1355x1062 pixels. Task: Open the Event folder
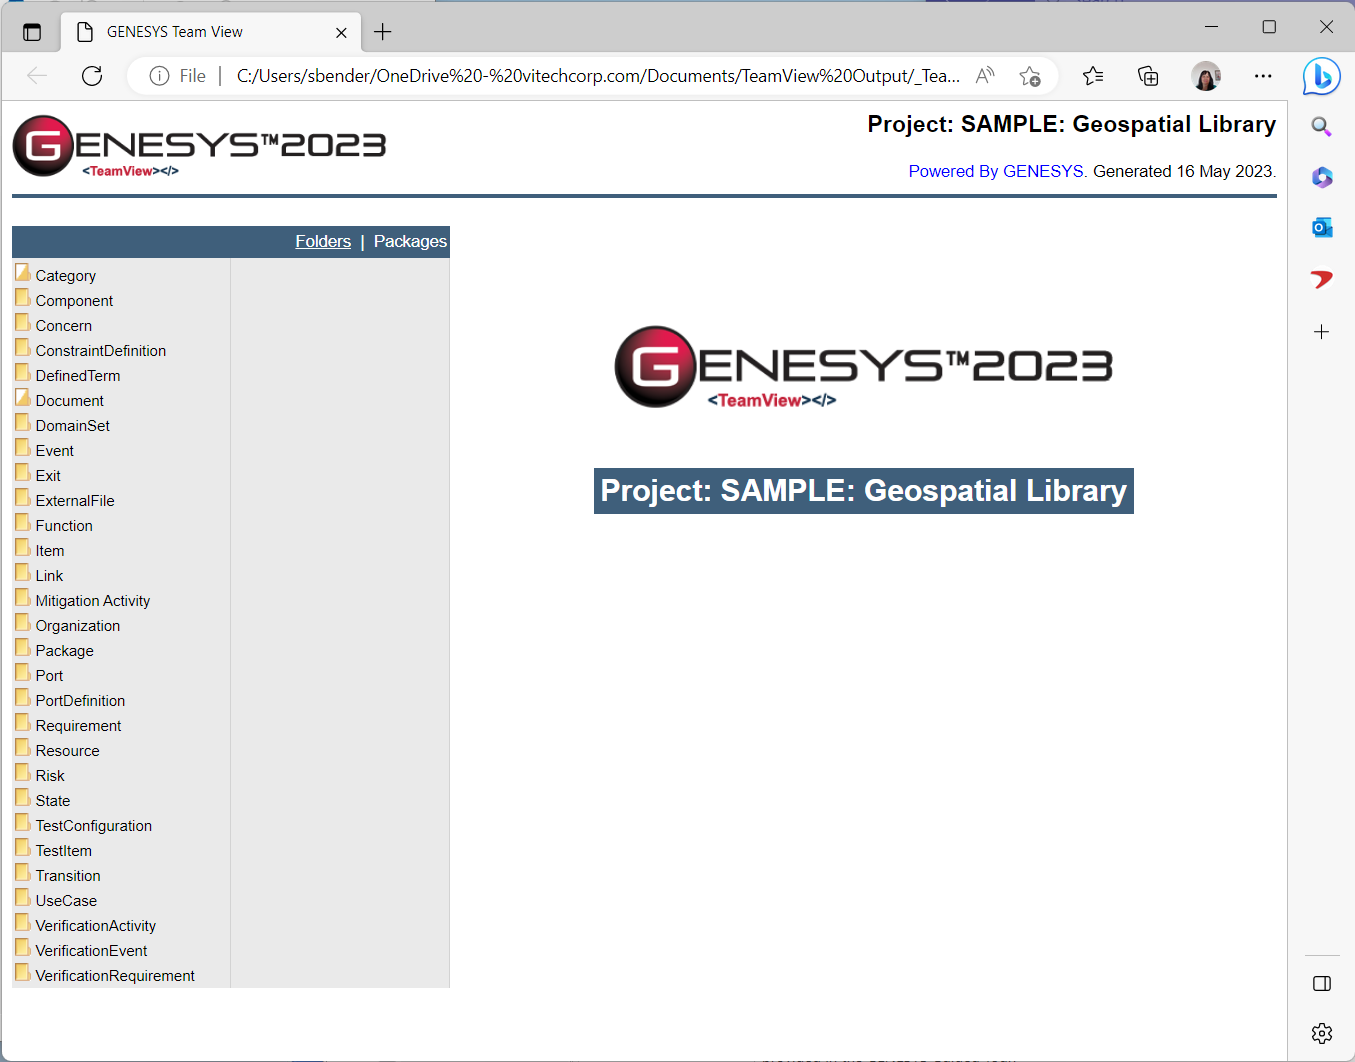(x=45, y=450)
